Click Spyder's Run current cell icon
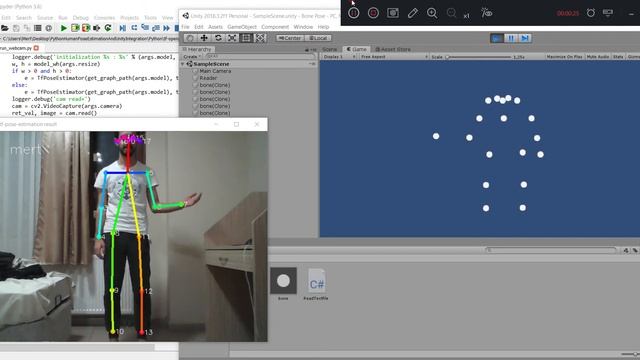640x360 pixels. pos(75,28)
